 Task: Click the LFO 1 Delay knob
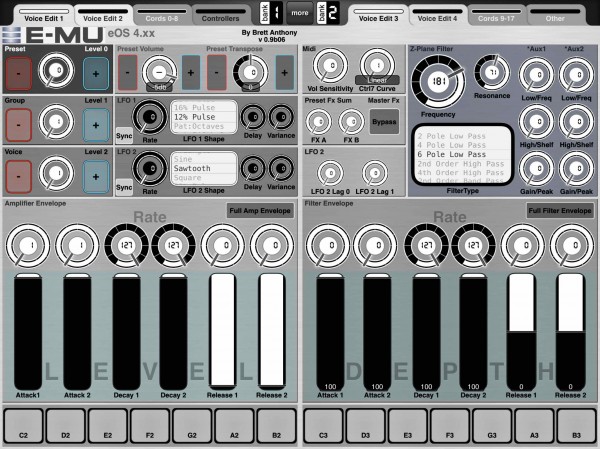tap(253, 117)
